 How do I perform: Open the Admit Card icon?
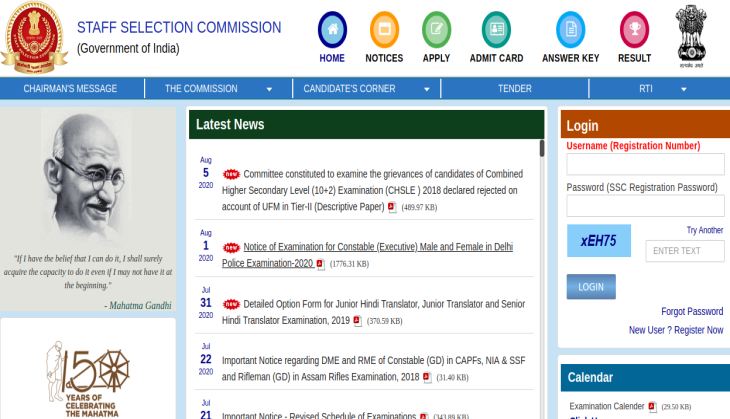pos(496,30)
